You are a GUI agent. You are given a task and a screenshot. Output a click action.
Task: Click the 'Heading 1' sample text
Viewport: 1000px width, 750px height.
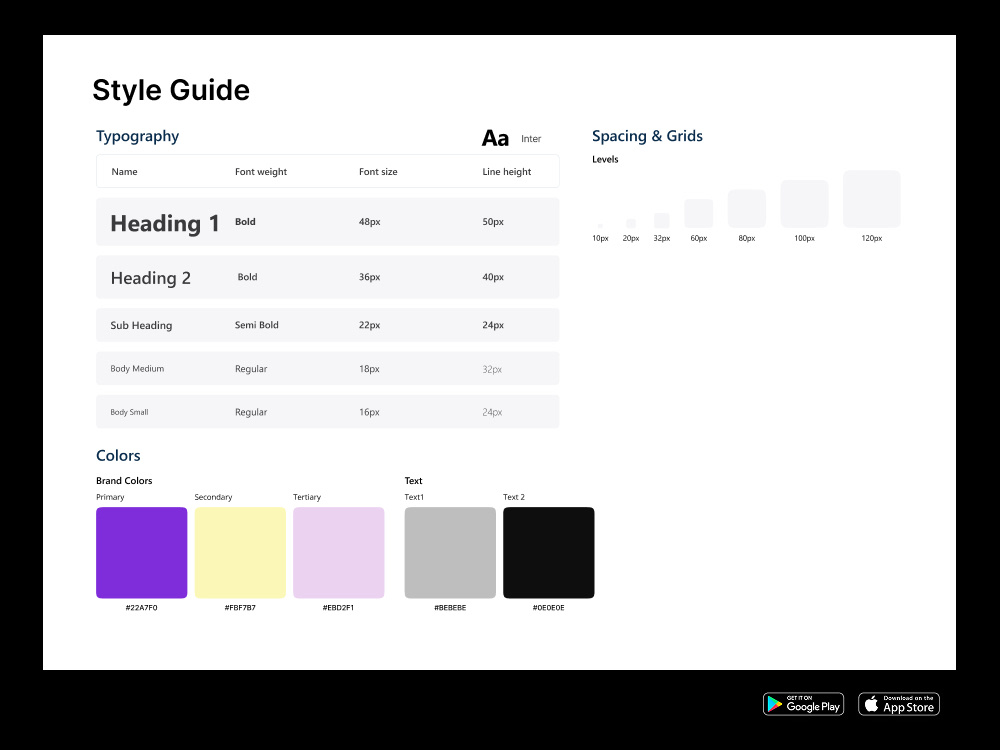point(165,223)
